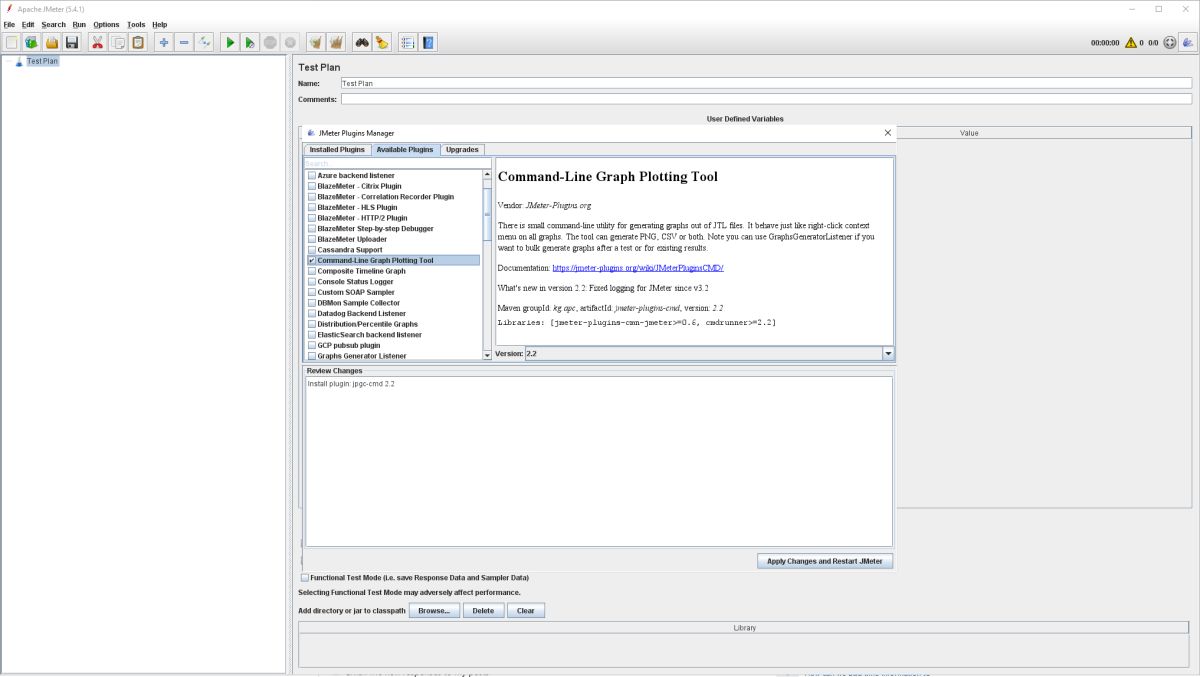The width and height of the screenshot is (1200, 677).
Task: Select the Test Plan tree node
Action: coord(42,61)
